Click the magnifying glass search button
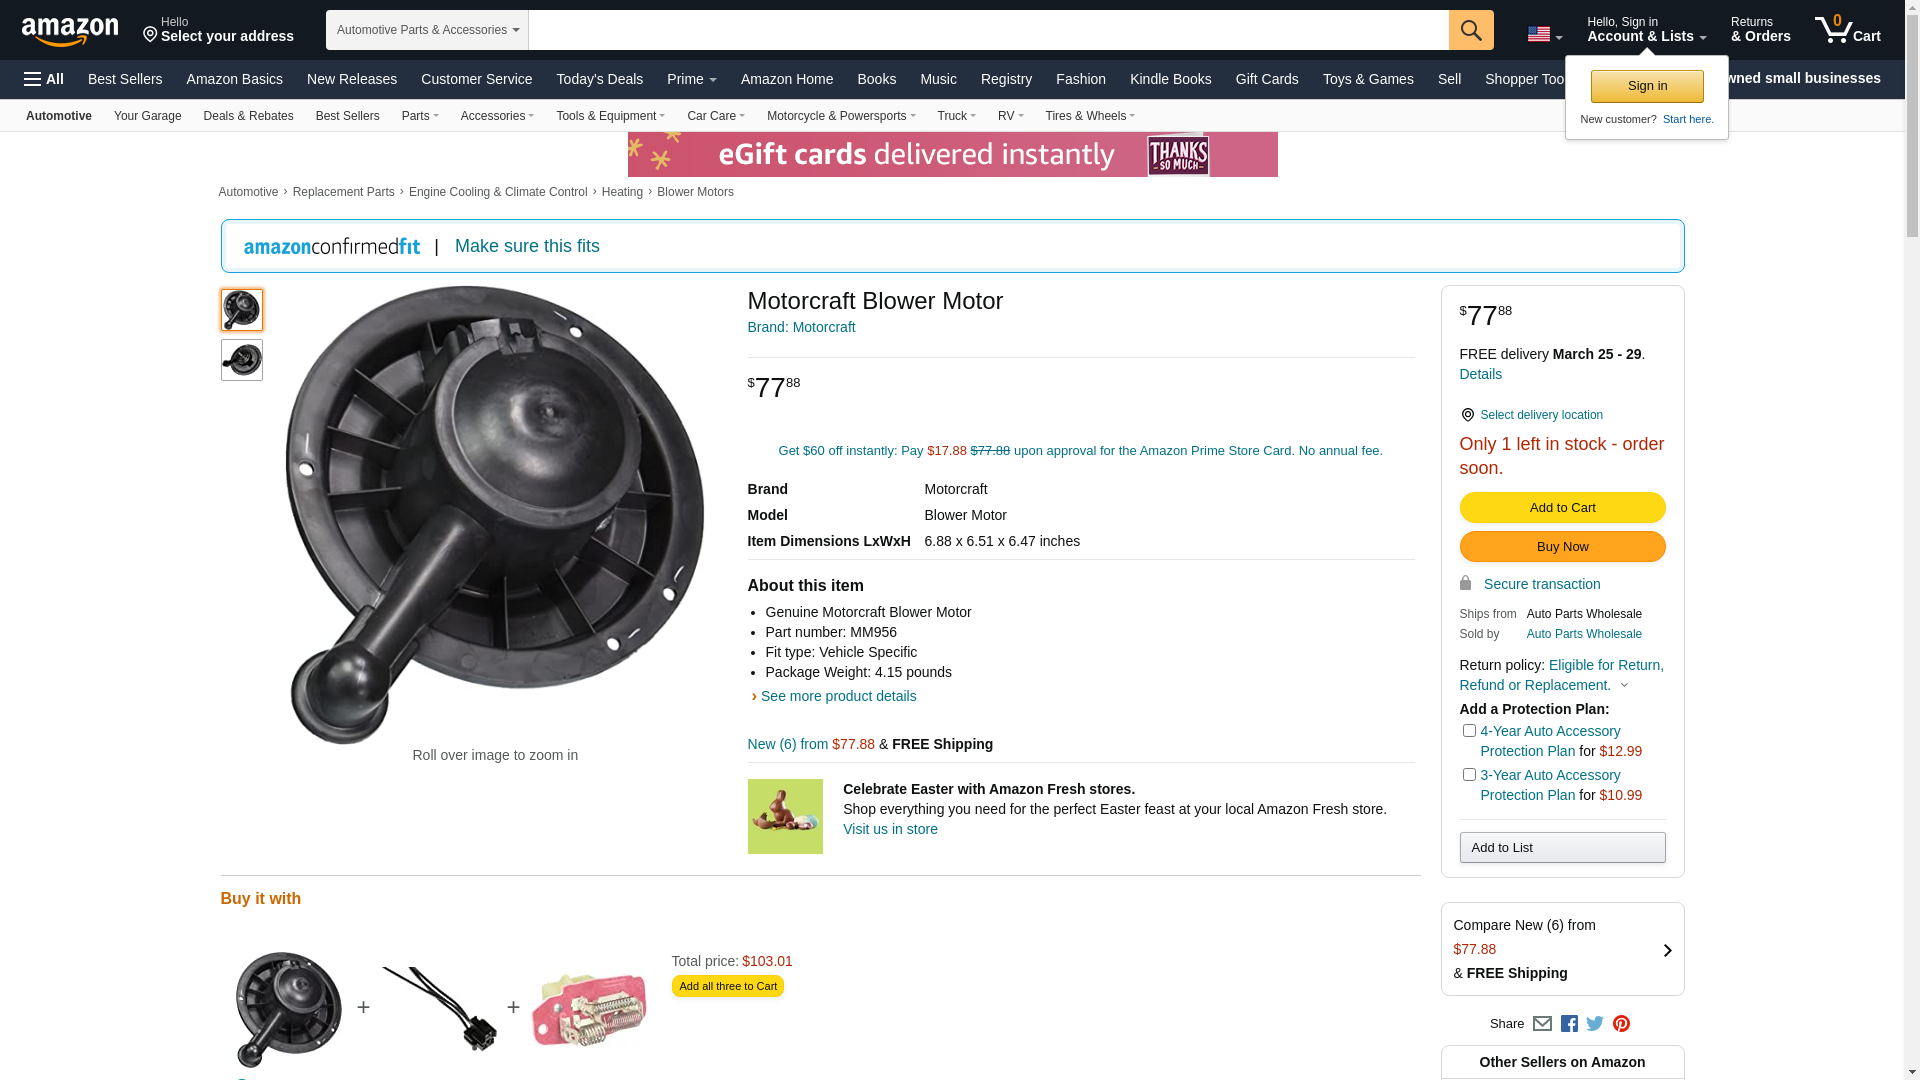1920x1080 pixels. point(1470,30)
